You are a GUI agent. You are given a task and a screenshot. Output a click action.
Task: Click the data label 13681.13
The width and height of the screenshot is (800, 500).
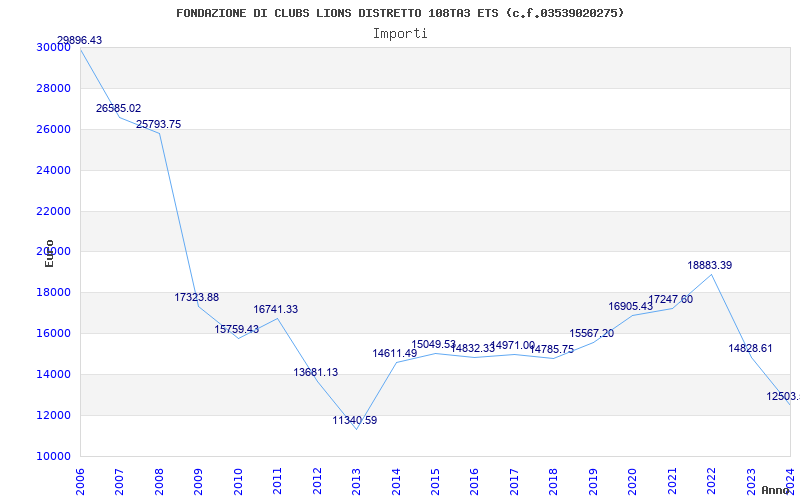(x=315, y=372)
